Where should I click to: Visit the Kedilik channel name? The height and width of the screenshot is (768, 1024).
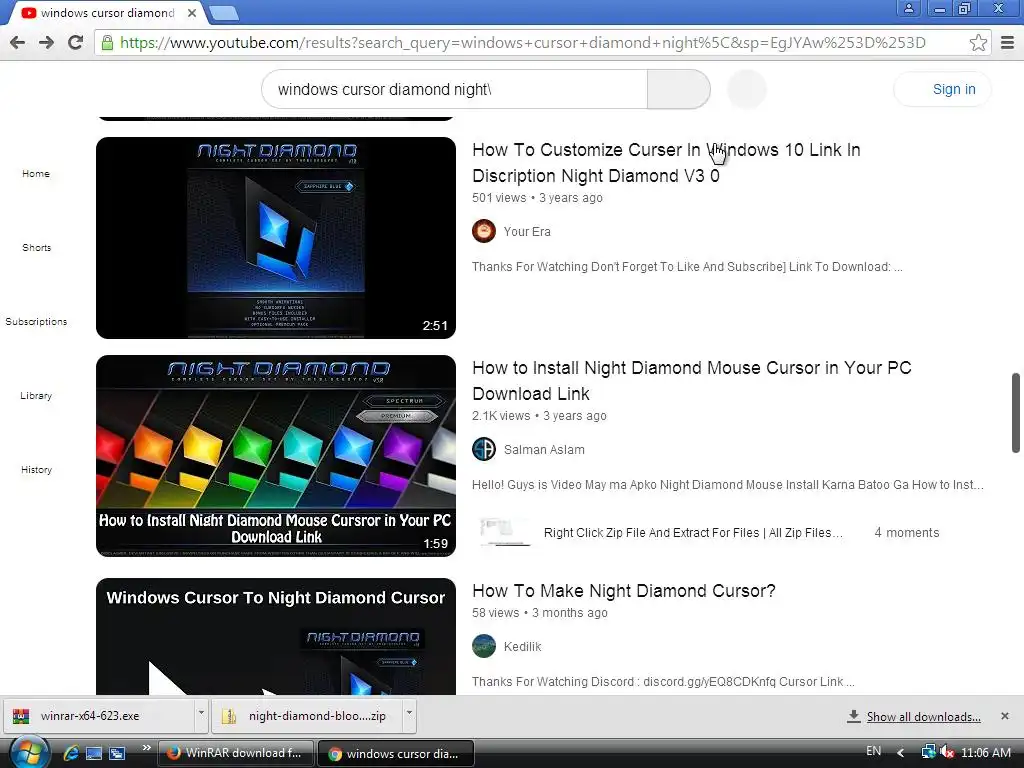(522, 647)
